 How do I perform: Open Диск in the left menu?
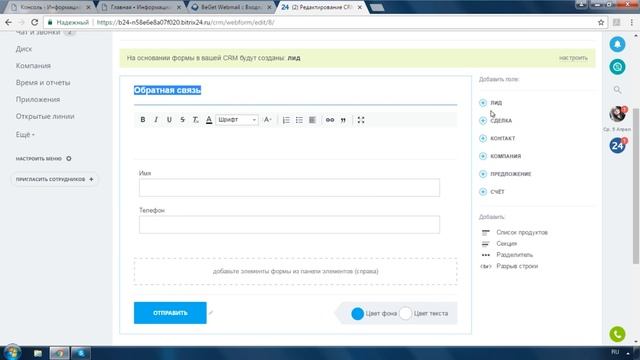coord(24,49)
